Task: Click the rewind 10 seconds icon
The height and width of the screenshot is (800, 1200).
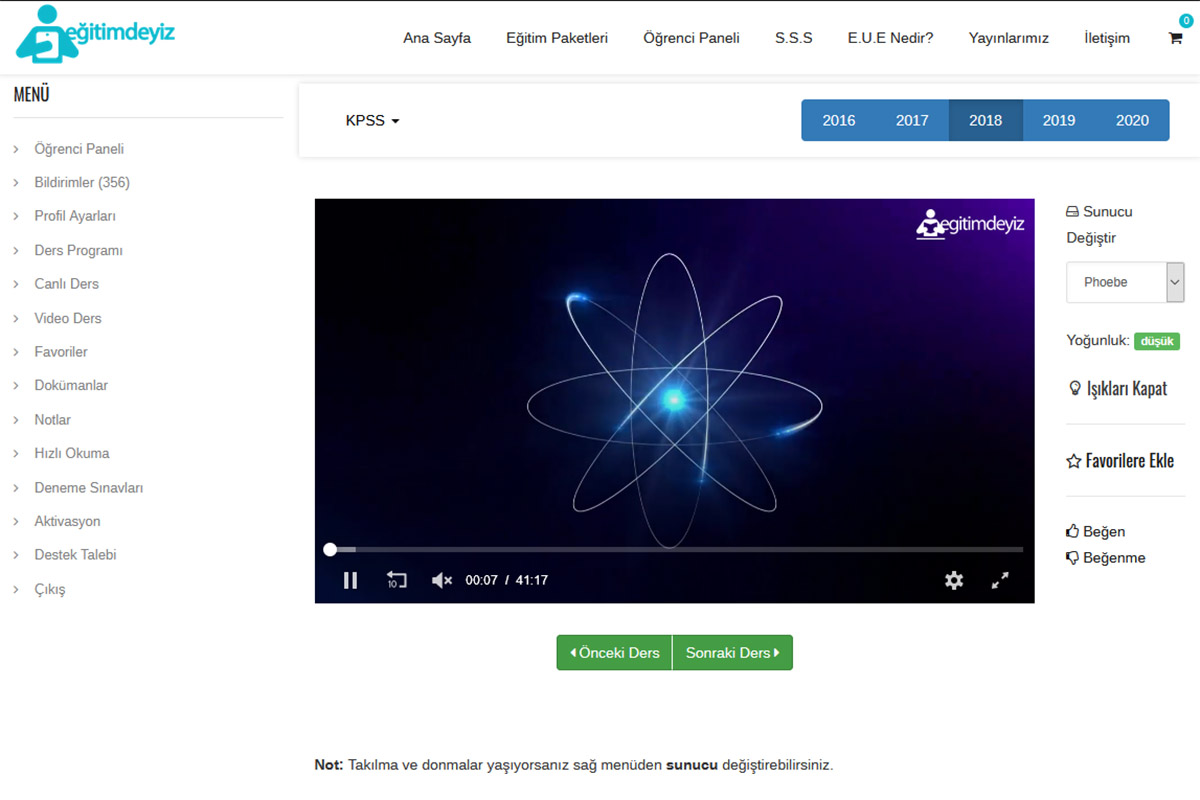Action: [x=396, y=580]
